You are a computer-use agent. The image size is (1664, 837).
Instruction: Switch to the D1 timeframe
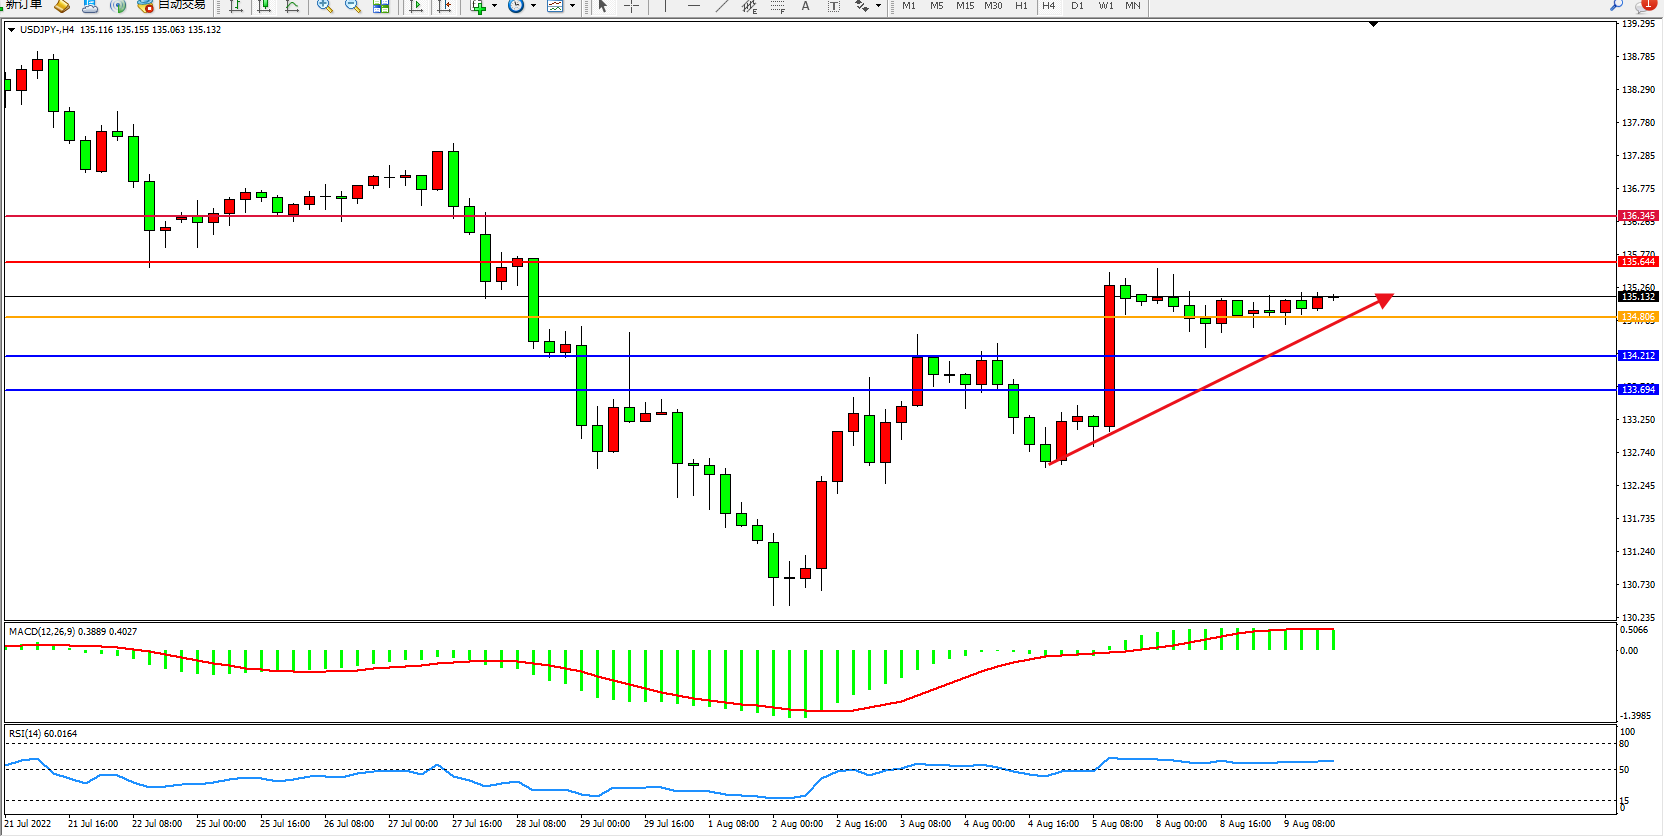1077,6
